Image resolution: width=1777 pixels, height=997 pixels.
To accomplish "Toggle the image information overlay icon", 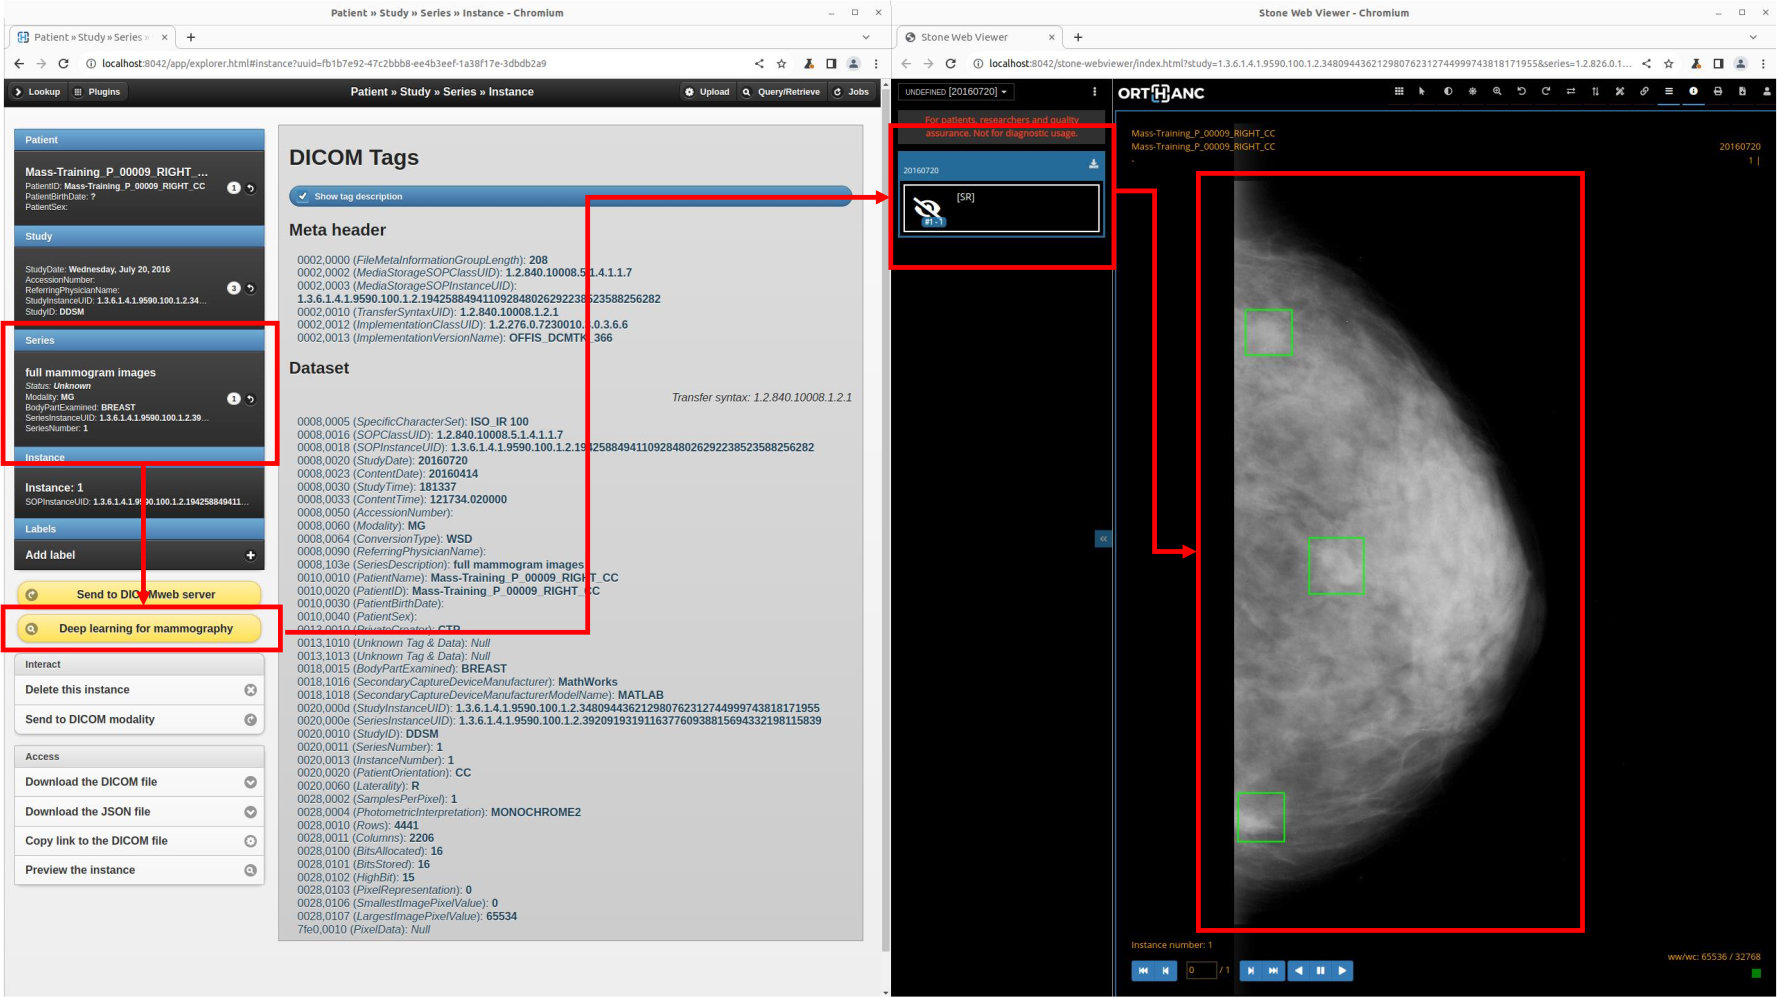I will tap(1693, 92).
